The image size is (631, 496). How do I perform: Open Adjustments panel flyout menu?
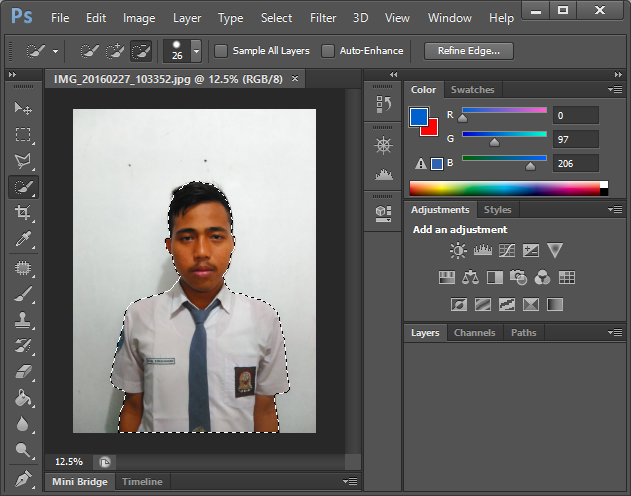(x=615, y=209)
